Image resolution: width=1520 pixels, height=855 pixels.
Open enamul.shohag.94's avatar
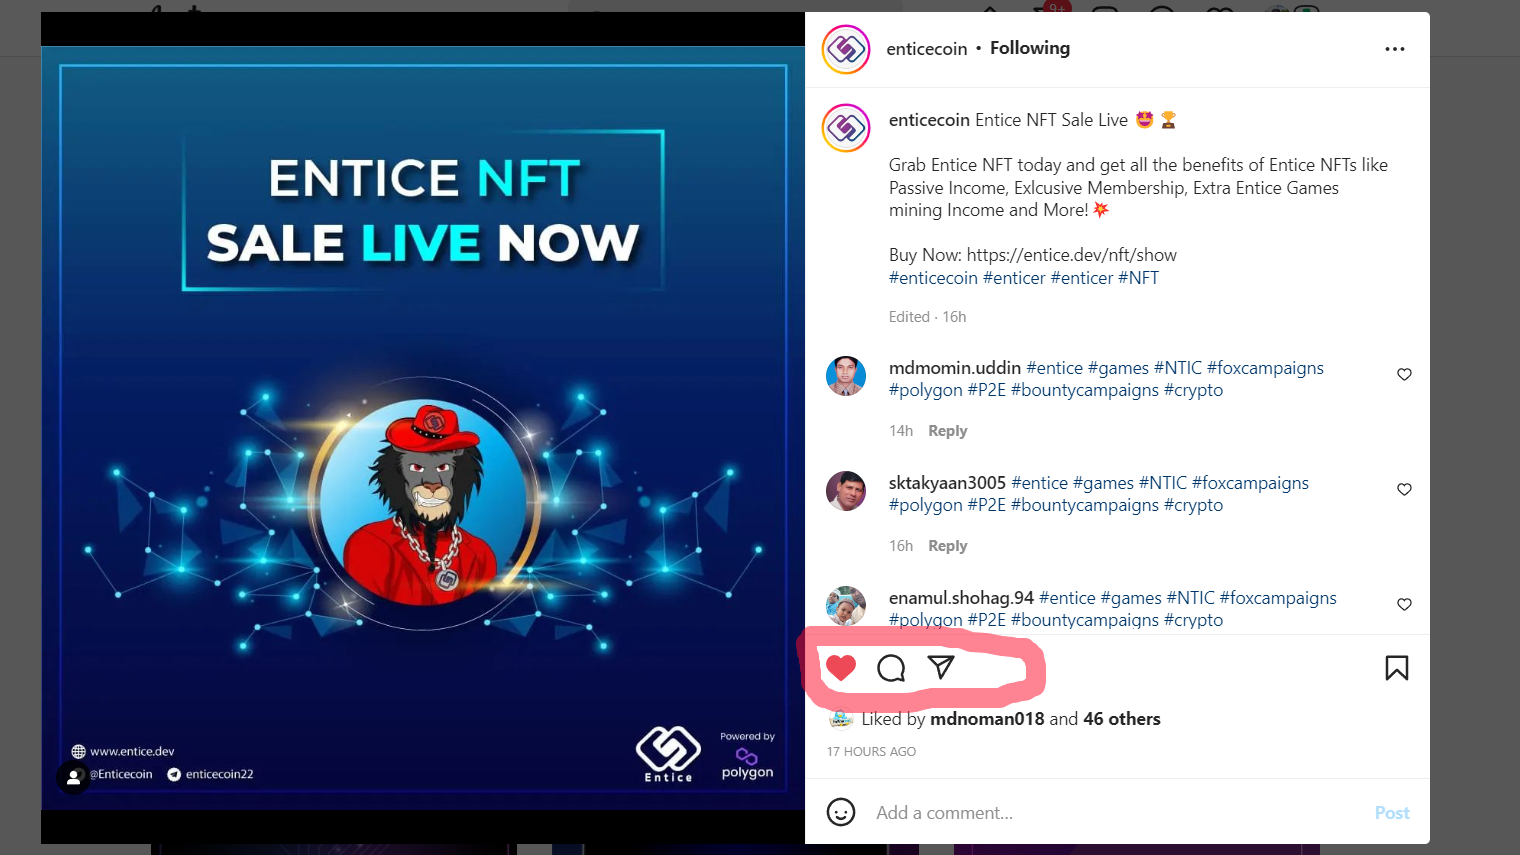click(x=846, y=606)
